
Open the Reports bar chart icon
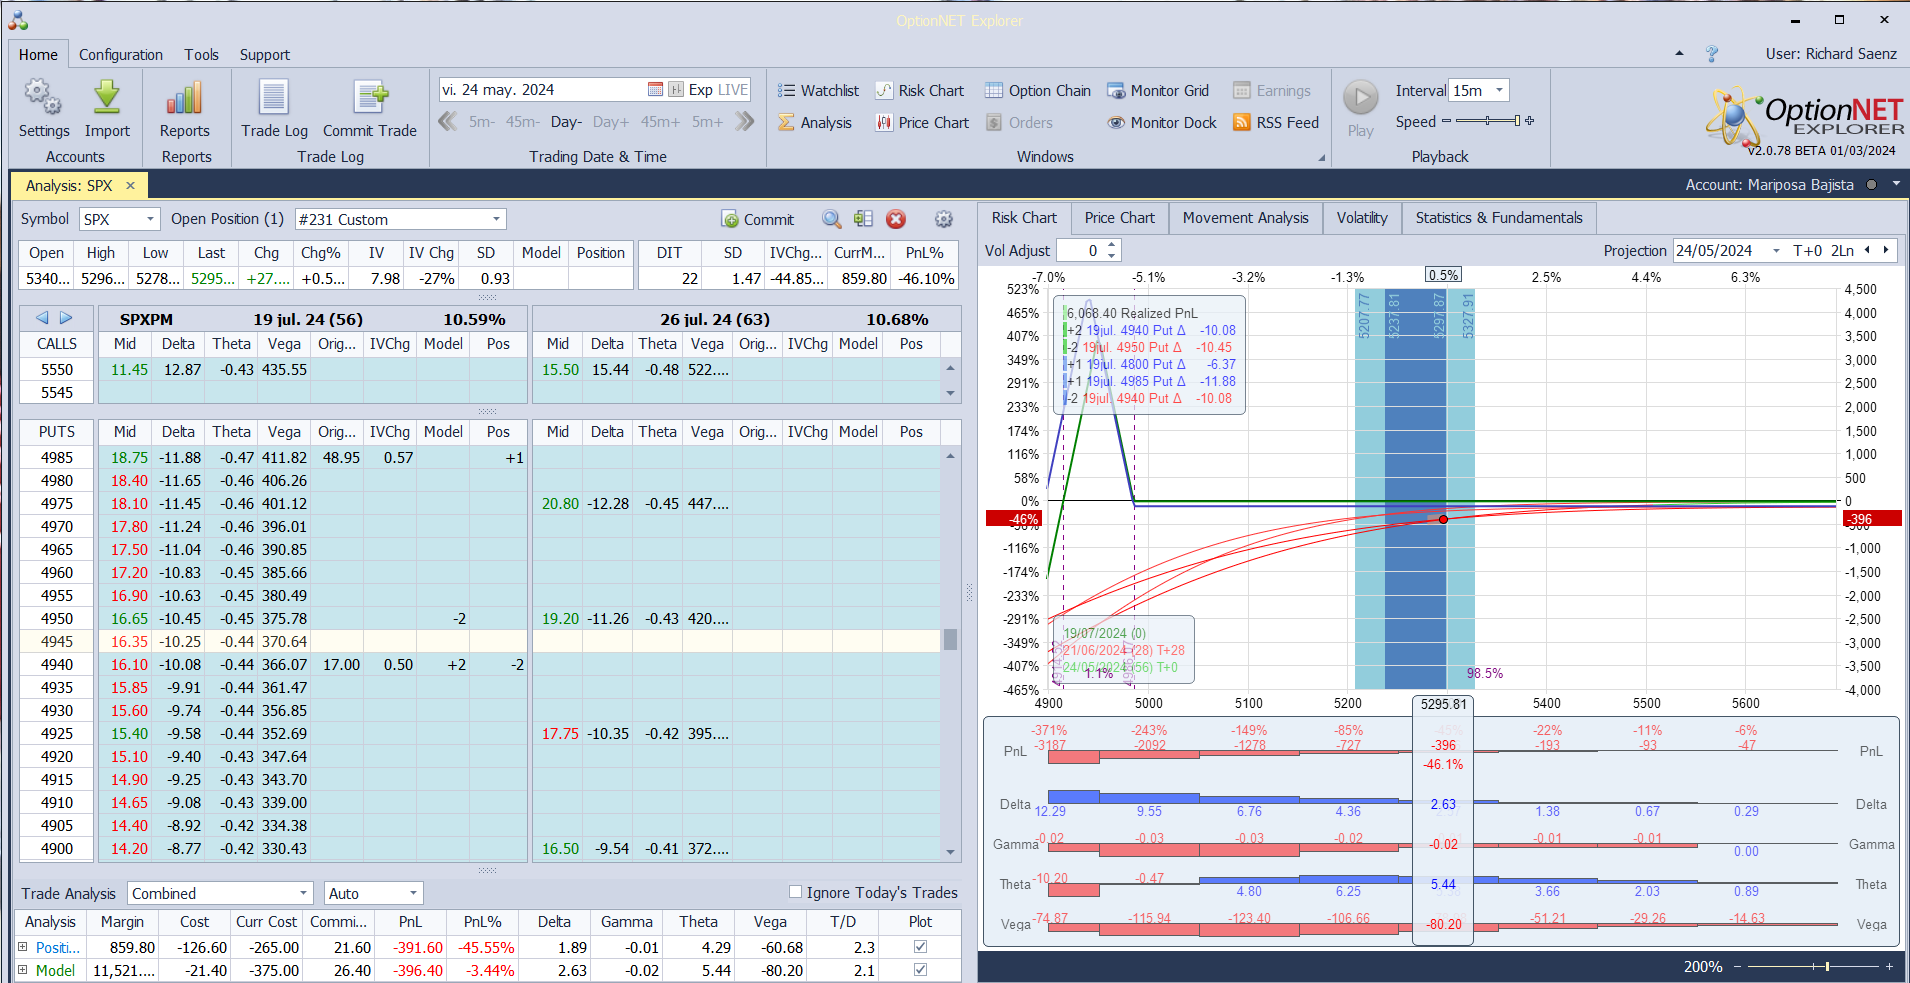pyautogui.click(x=185, y=98)
